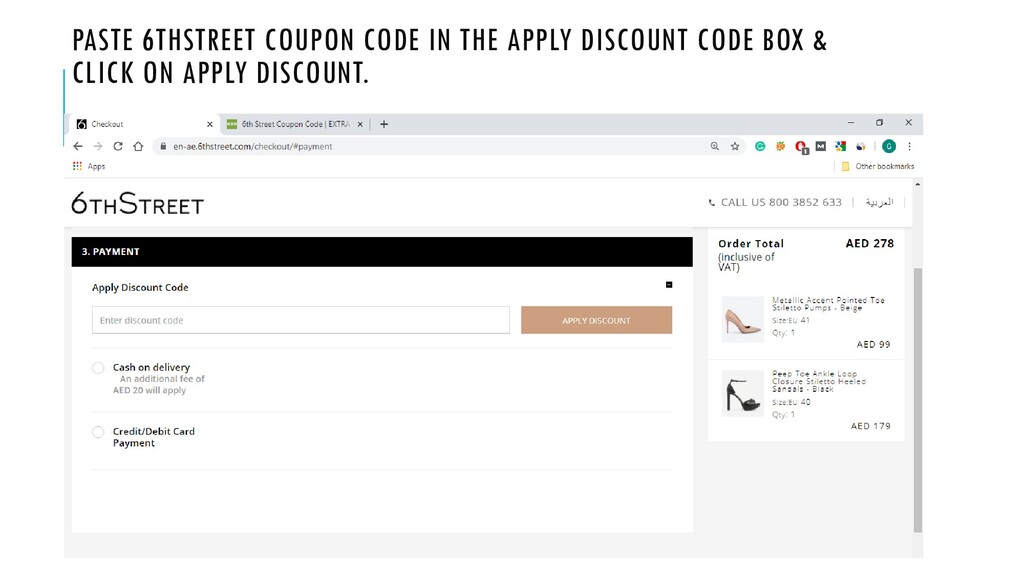The height and width of the screenshot is (576, 1024).
Task: Click the page vertical scrollbar
Action: [x=918, y=400]
